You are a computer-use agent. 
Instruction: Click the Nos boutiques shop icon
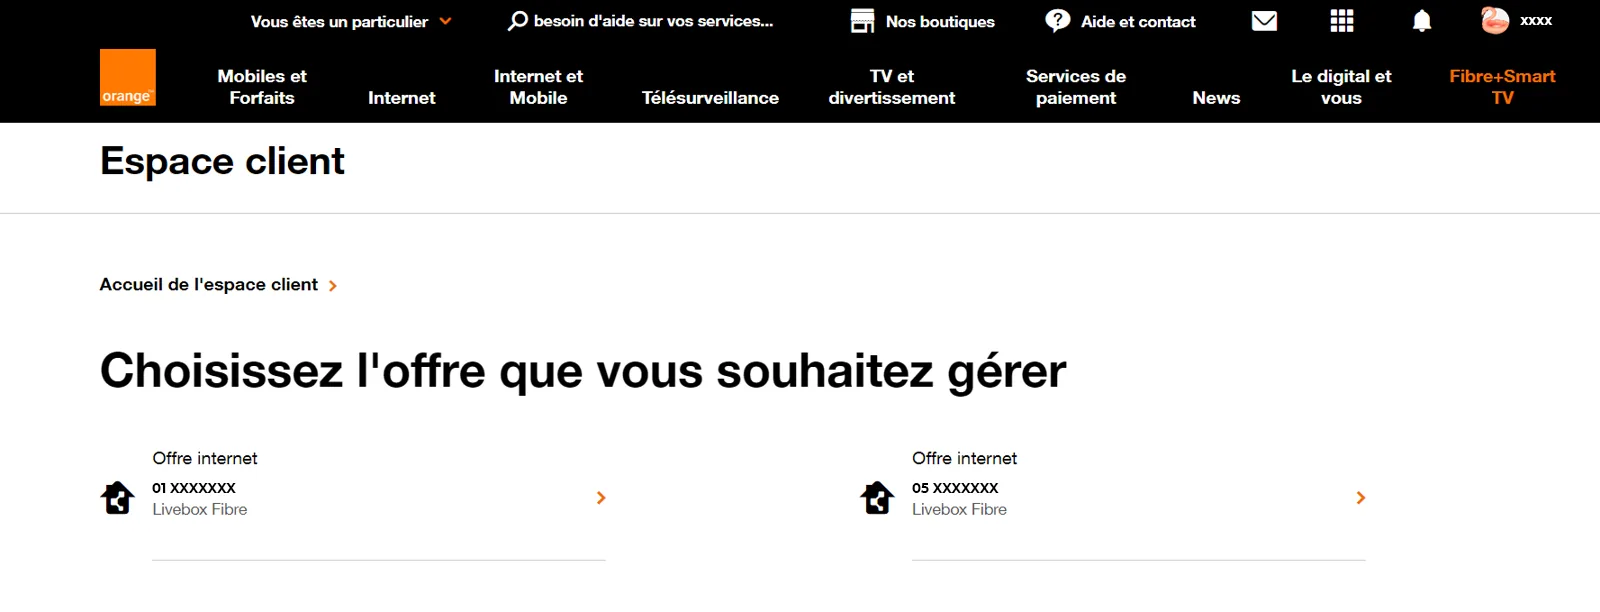(862, 21)
